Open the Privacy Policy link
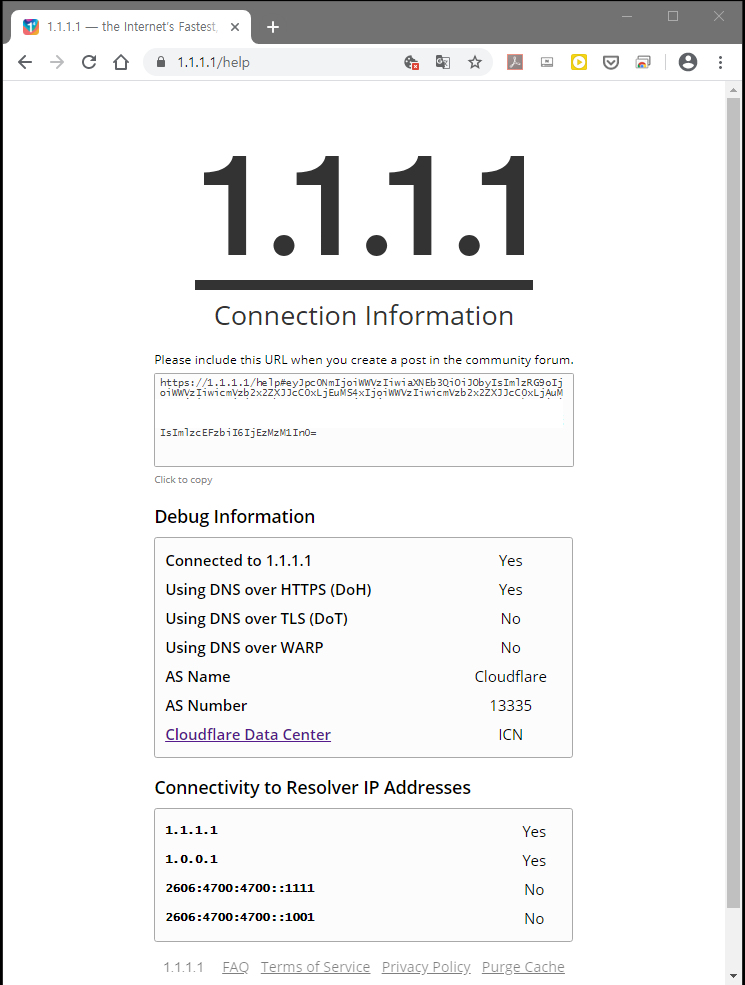The height and width of the screenshot is (985, 745). coord(426,967)
